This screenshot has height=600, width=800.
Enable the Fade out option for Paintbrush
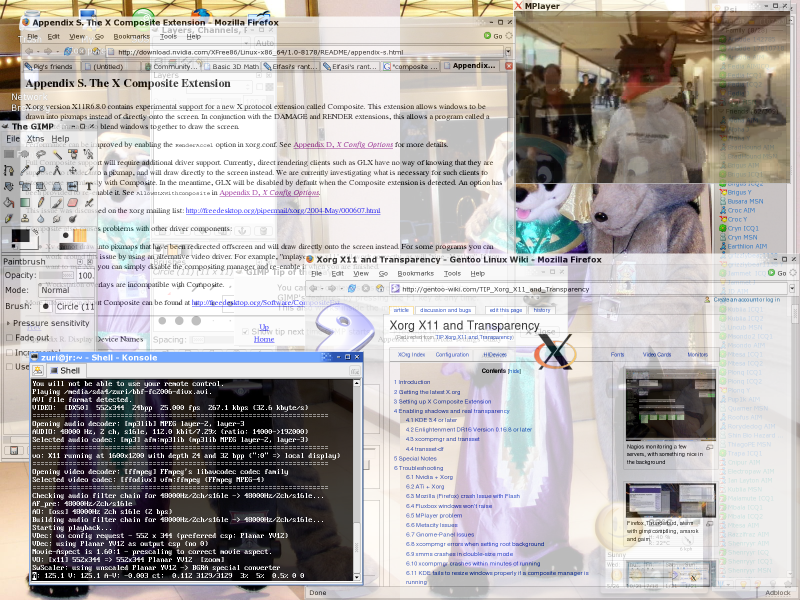[x=8, y=337]
